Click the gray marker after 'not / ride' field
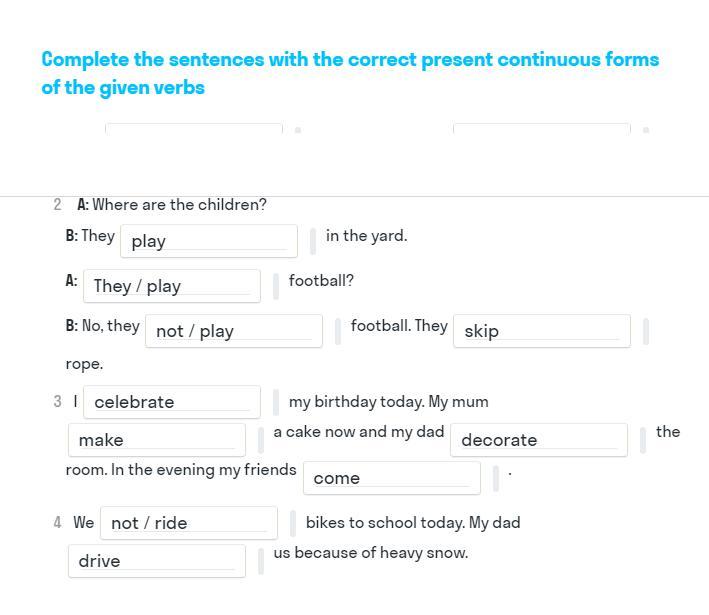Viewport: 709px width, 615px height. point(293,523)
